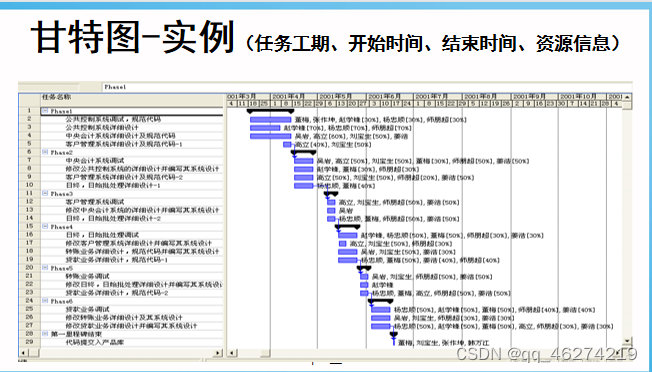Click the 2001年6月 timescale header
This screenshot has height=372, width=652.
coord(390,96)
